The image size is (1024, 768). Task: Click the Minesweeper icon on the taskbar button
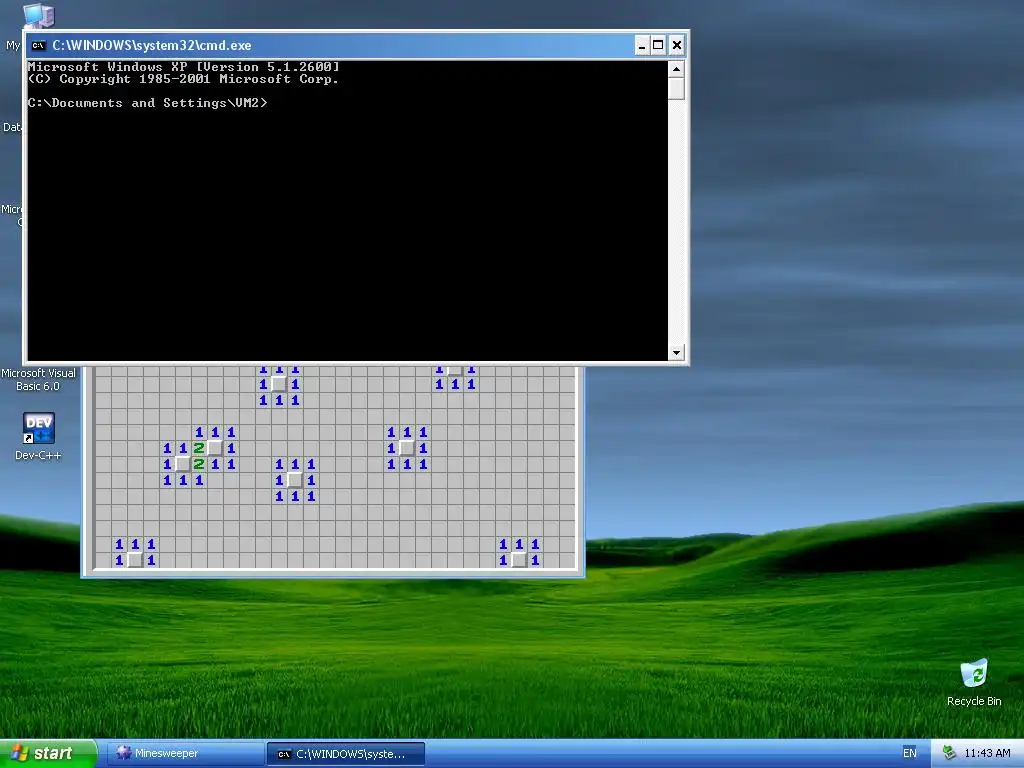(x=123, y=752)
